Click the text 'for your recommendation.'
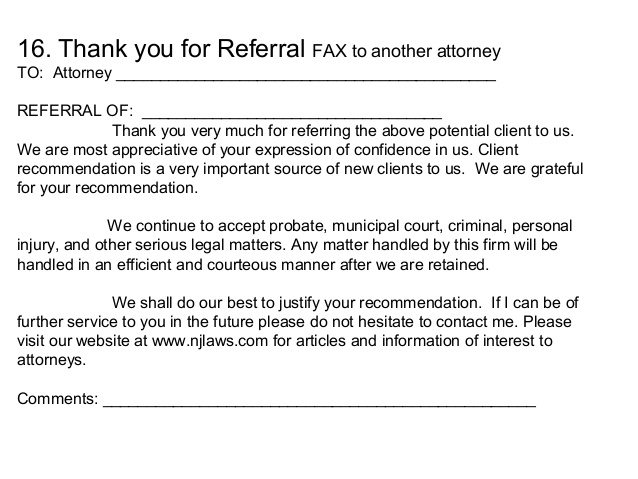638x479 pixels. click(107, 188)
